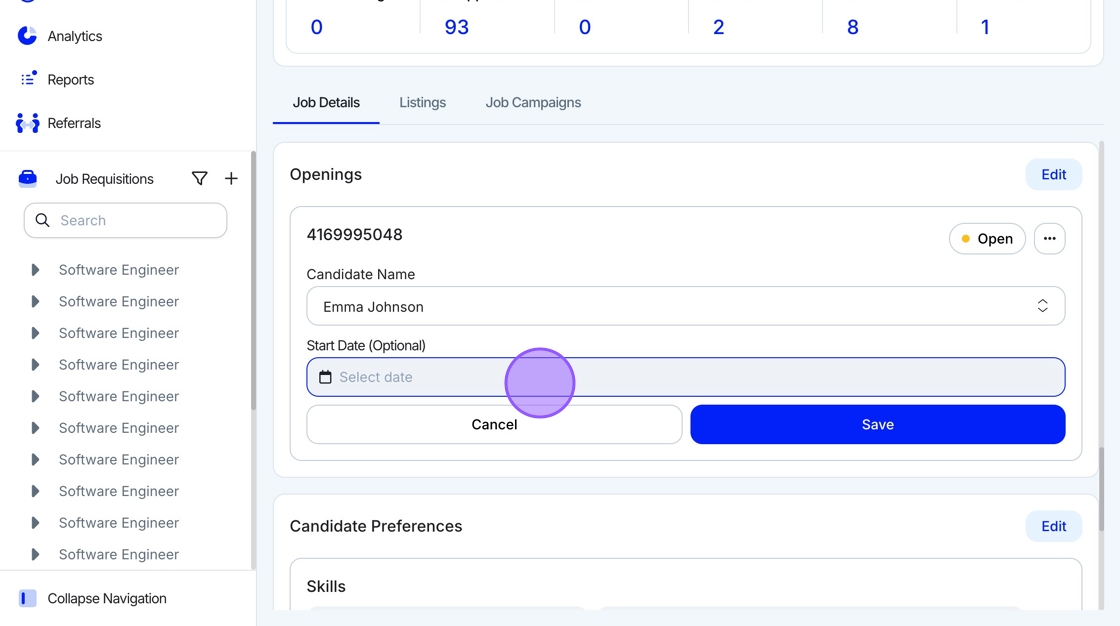Expand the first Software Engineer requisition
Viewport: 1120px width, 626px height.
click(x=35, y=270)
